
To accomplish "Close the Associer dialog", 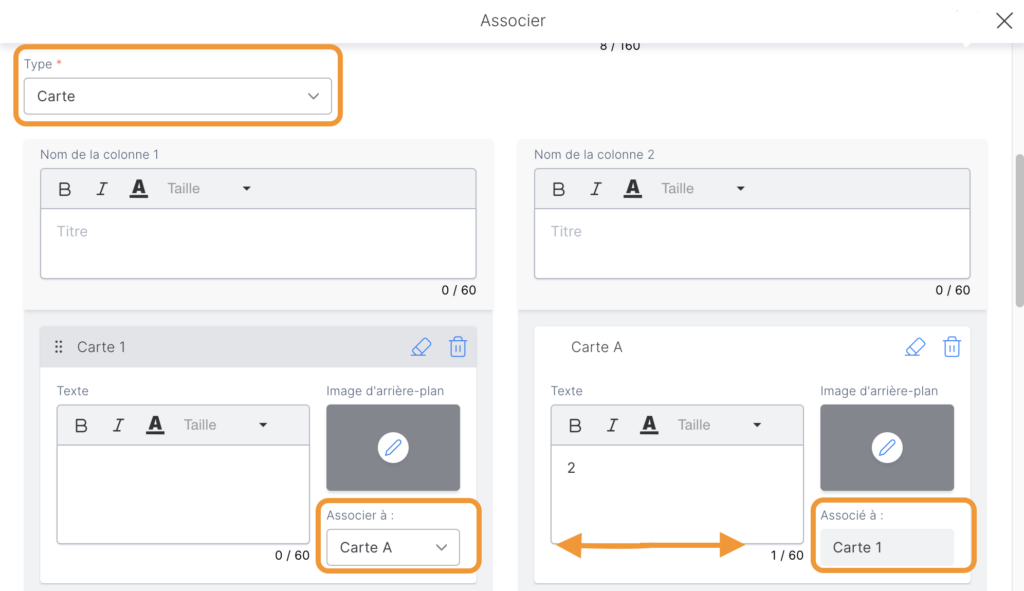I will pyautogui.click(x=1004, y=21).
